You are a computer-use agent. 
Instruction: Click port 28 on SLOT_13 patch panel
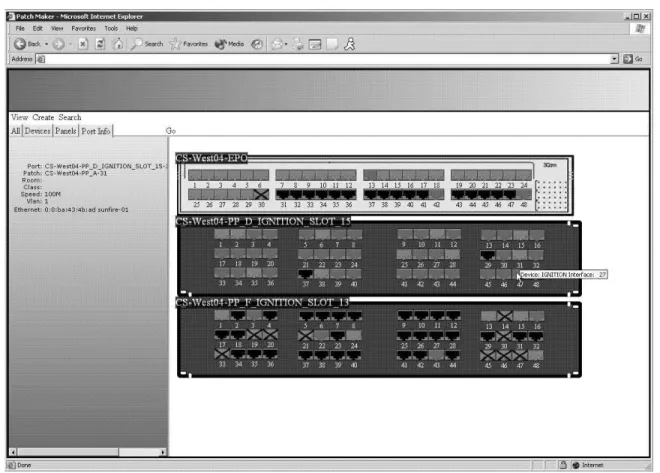[x=452, y=335]
